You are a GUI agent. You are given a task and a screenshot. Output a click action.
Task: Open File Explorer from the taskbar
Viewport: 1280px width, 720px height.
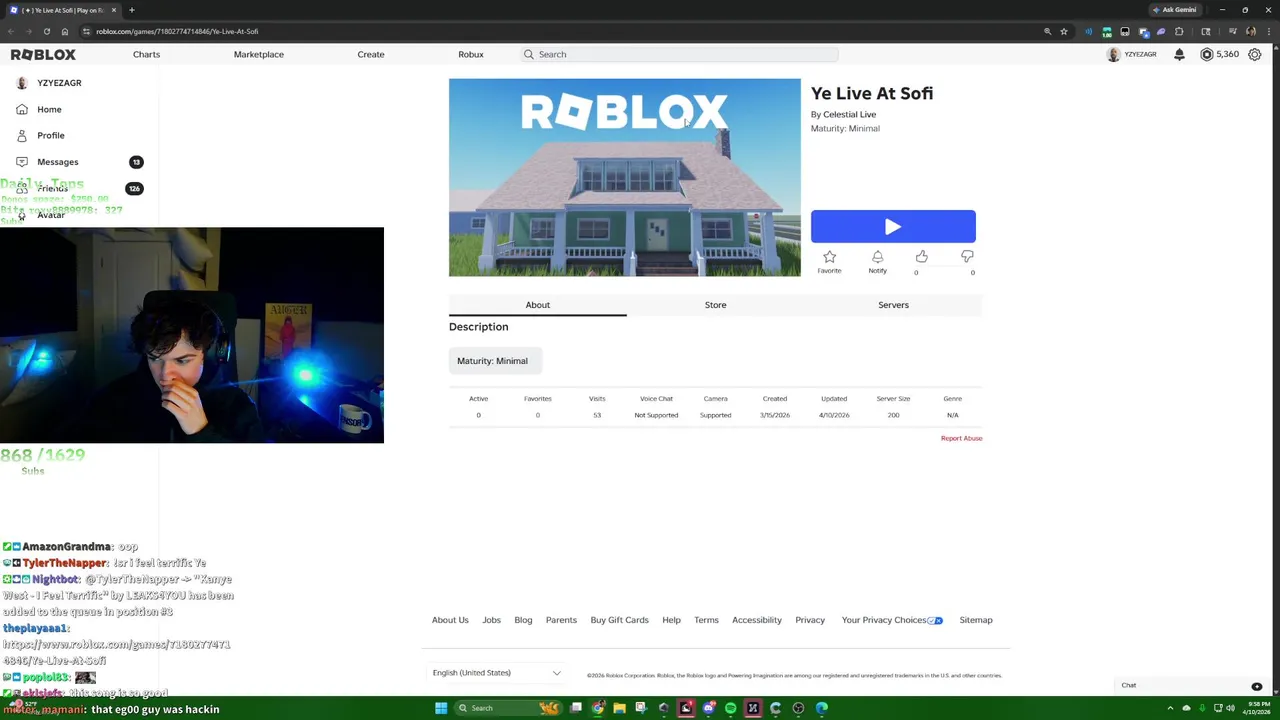point(619,708)
